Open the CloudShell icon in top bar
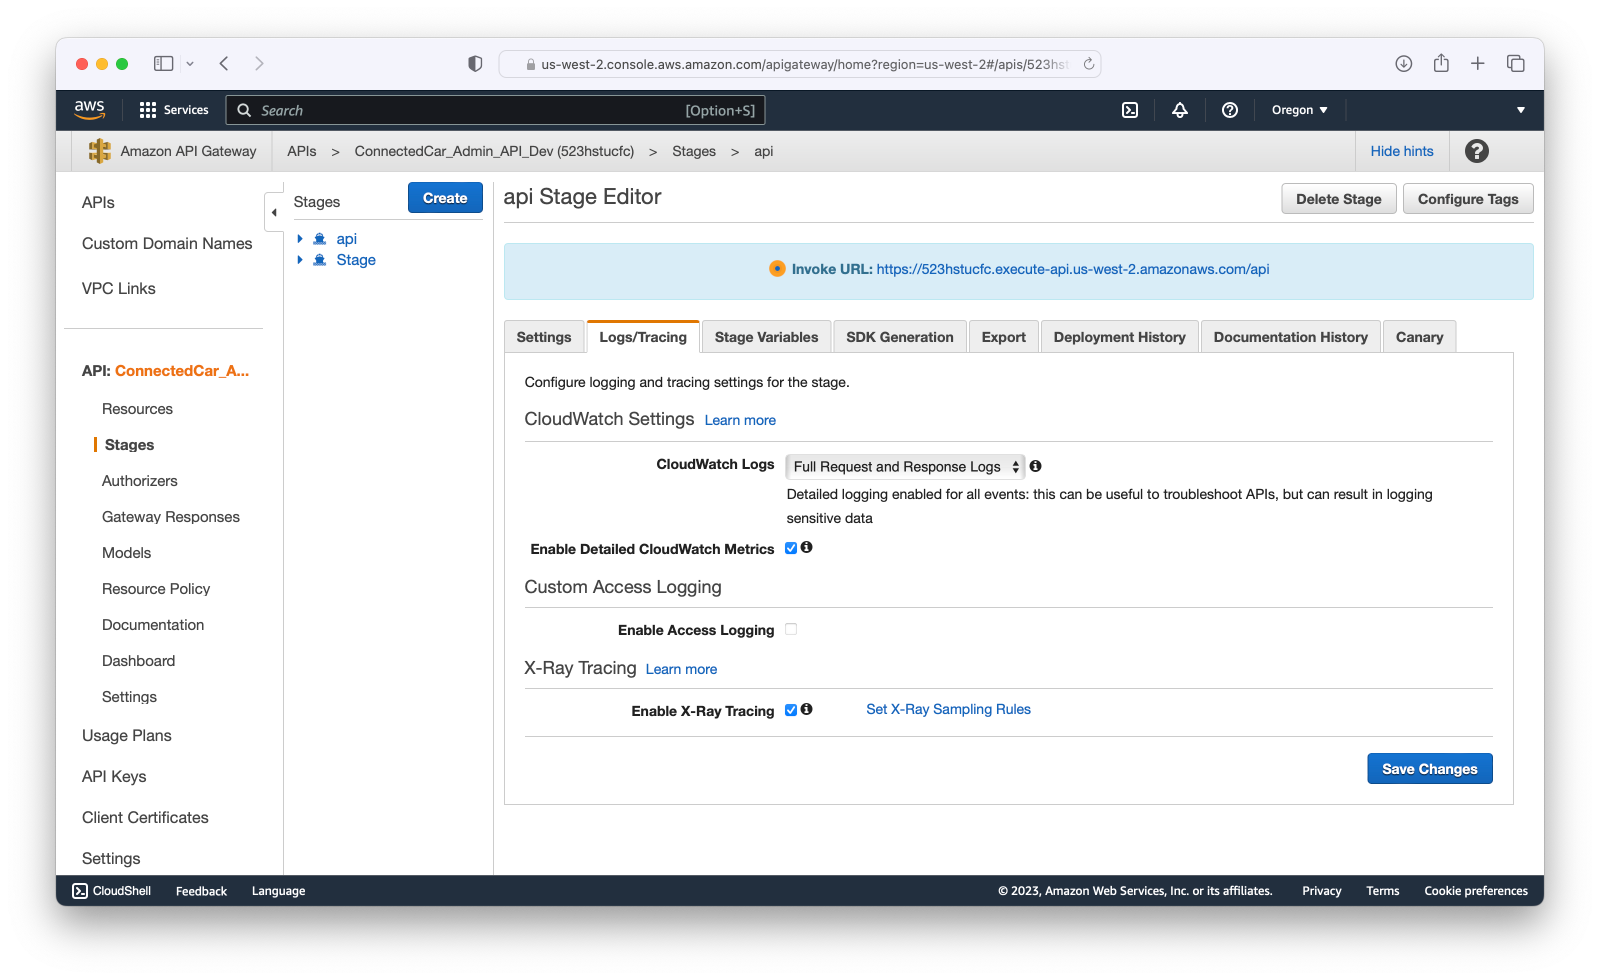 coord(1130,110)
